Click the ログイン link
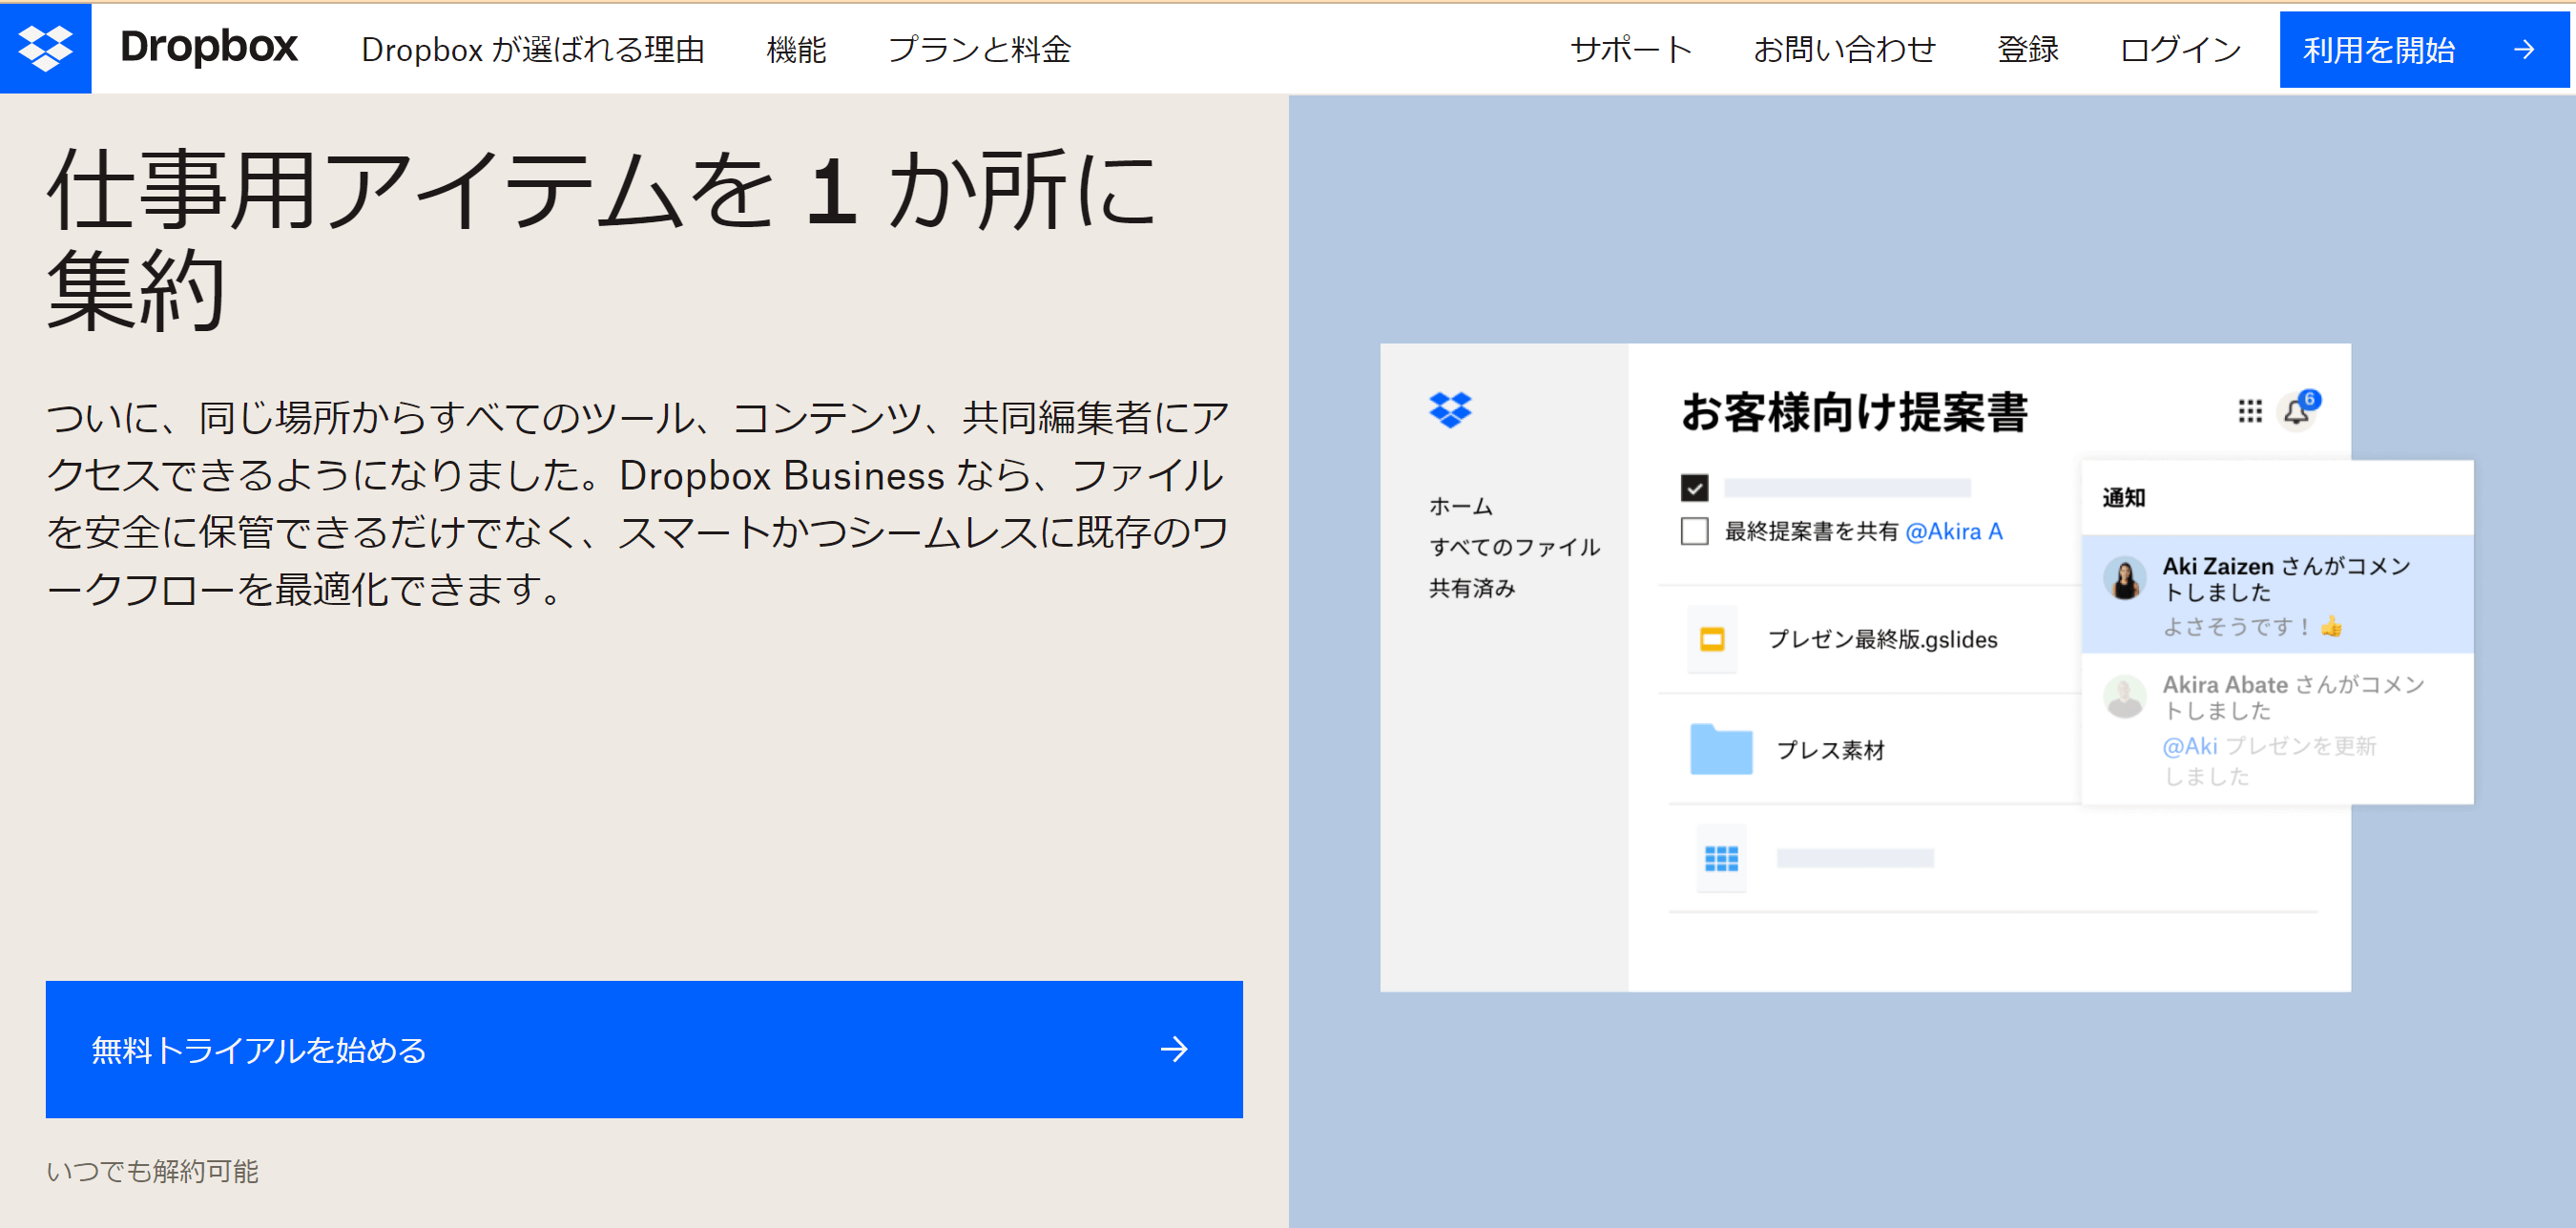Image resolution: width=2576 pixels, height=1228 pixels. pyautogui.click(x=2180, y=49)
